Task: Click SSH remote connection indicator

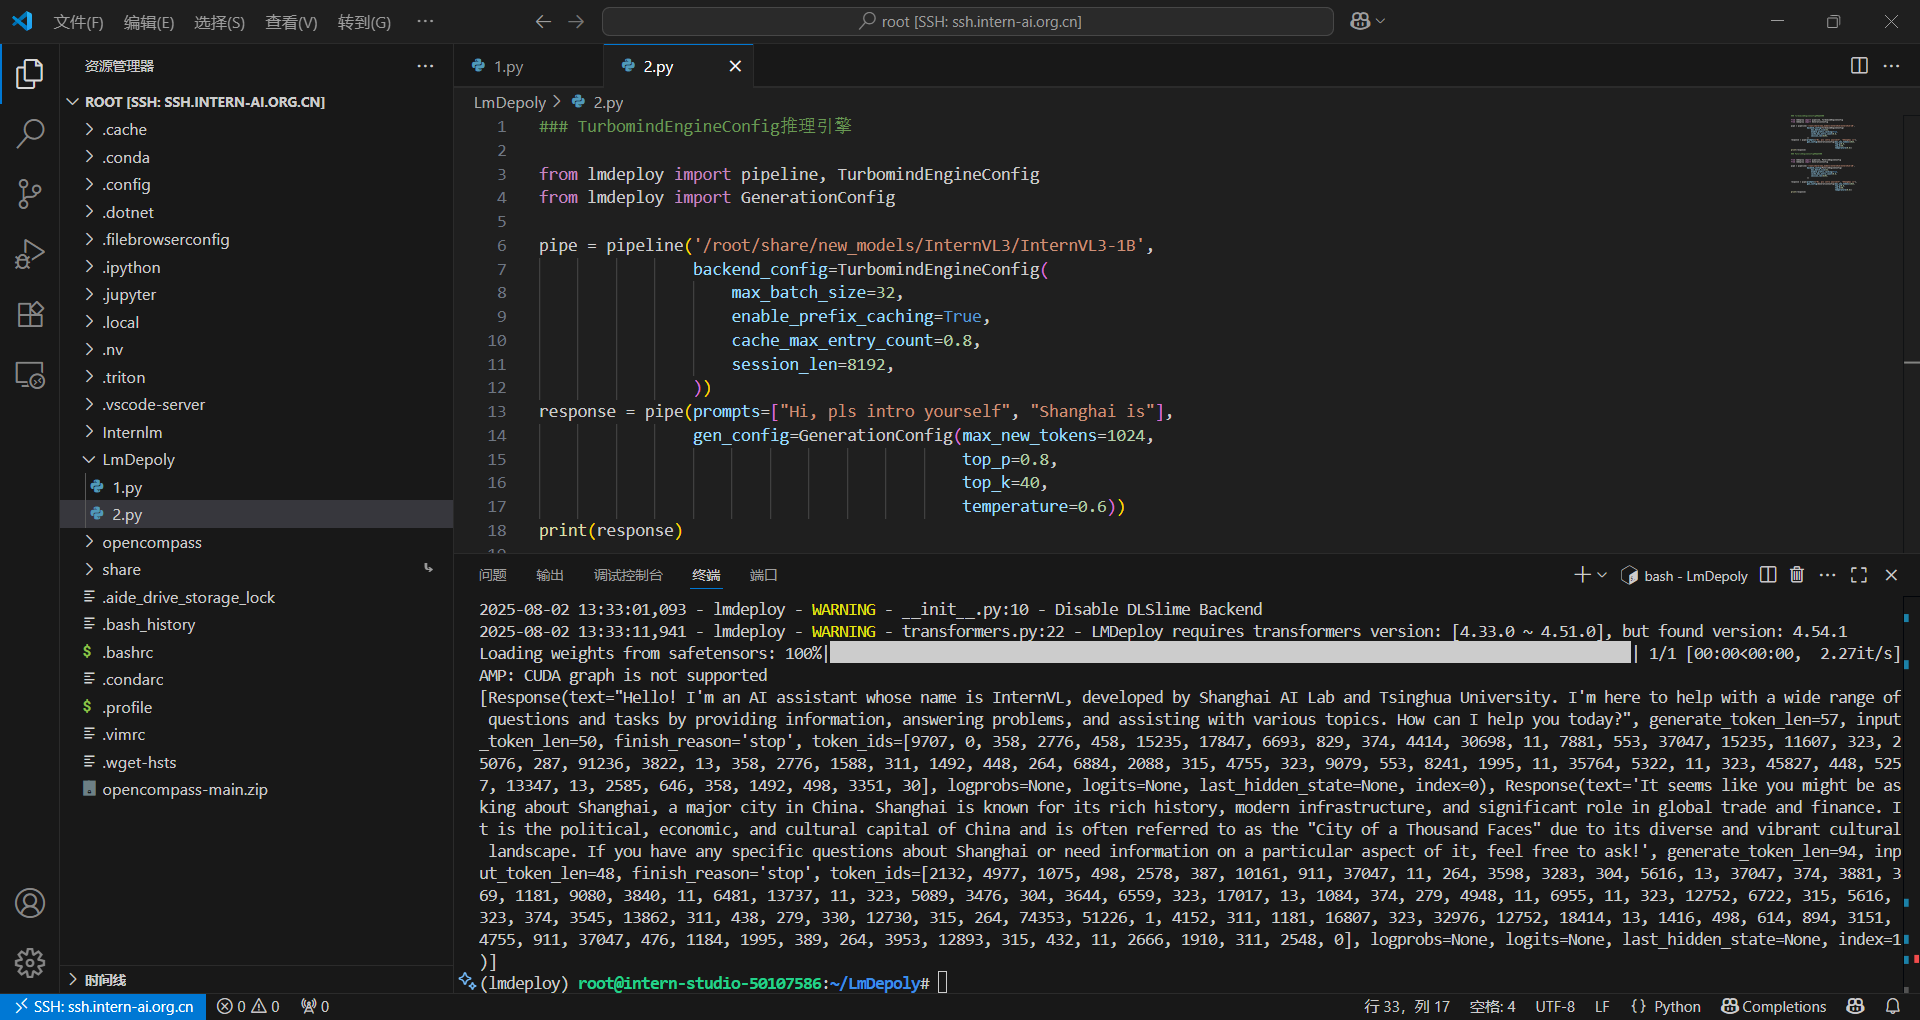Action: (x=103, y=1006)
